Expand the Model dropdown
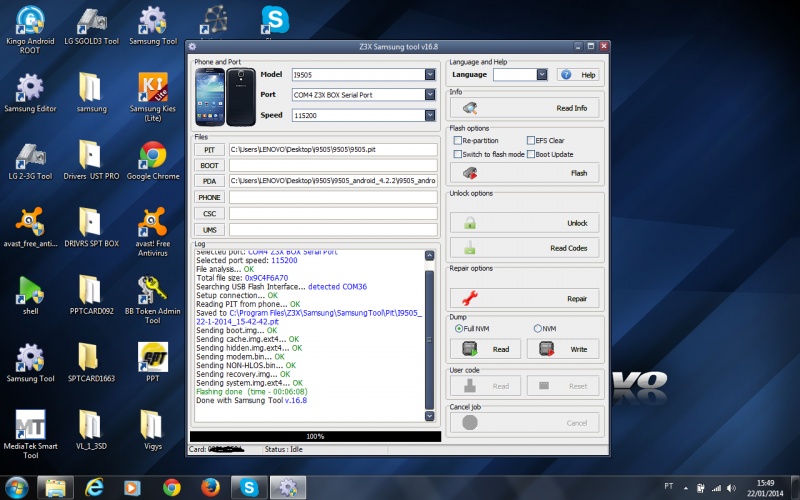Screen dimensions: 800x500 point(430,74)
